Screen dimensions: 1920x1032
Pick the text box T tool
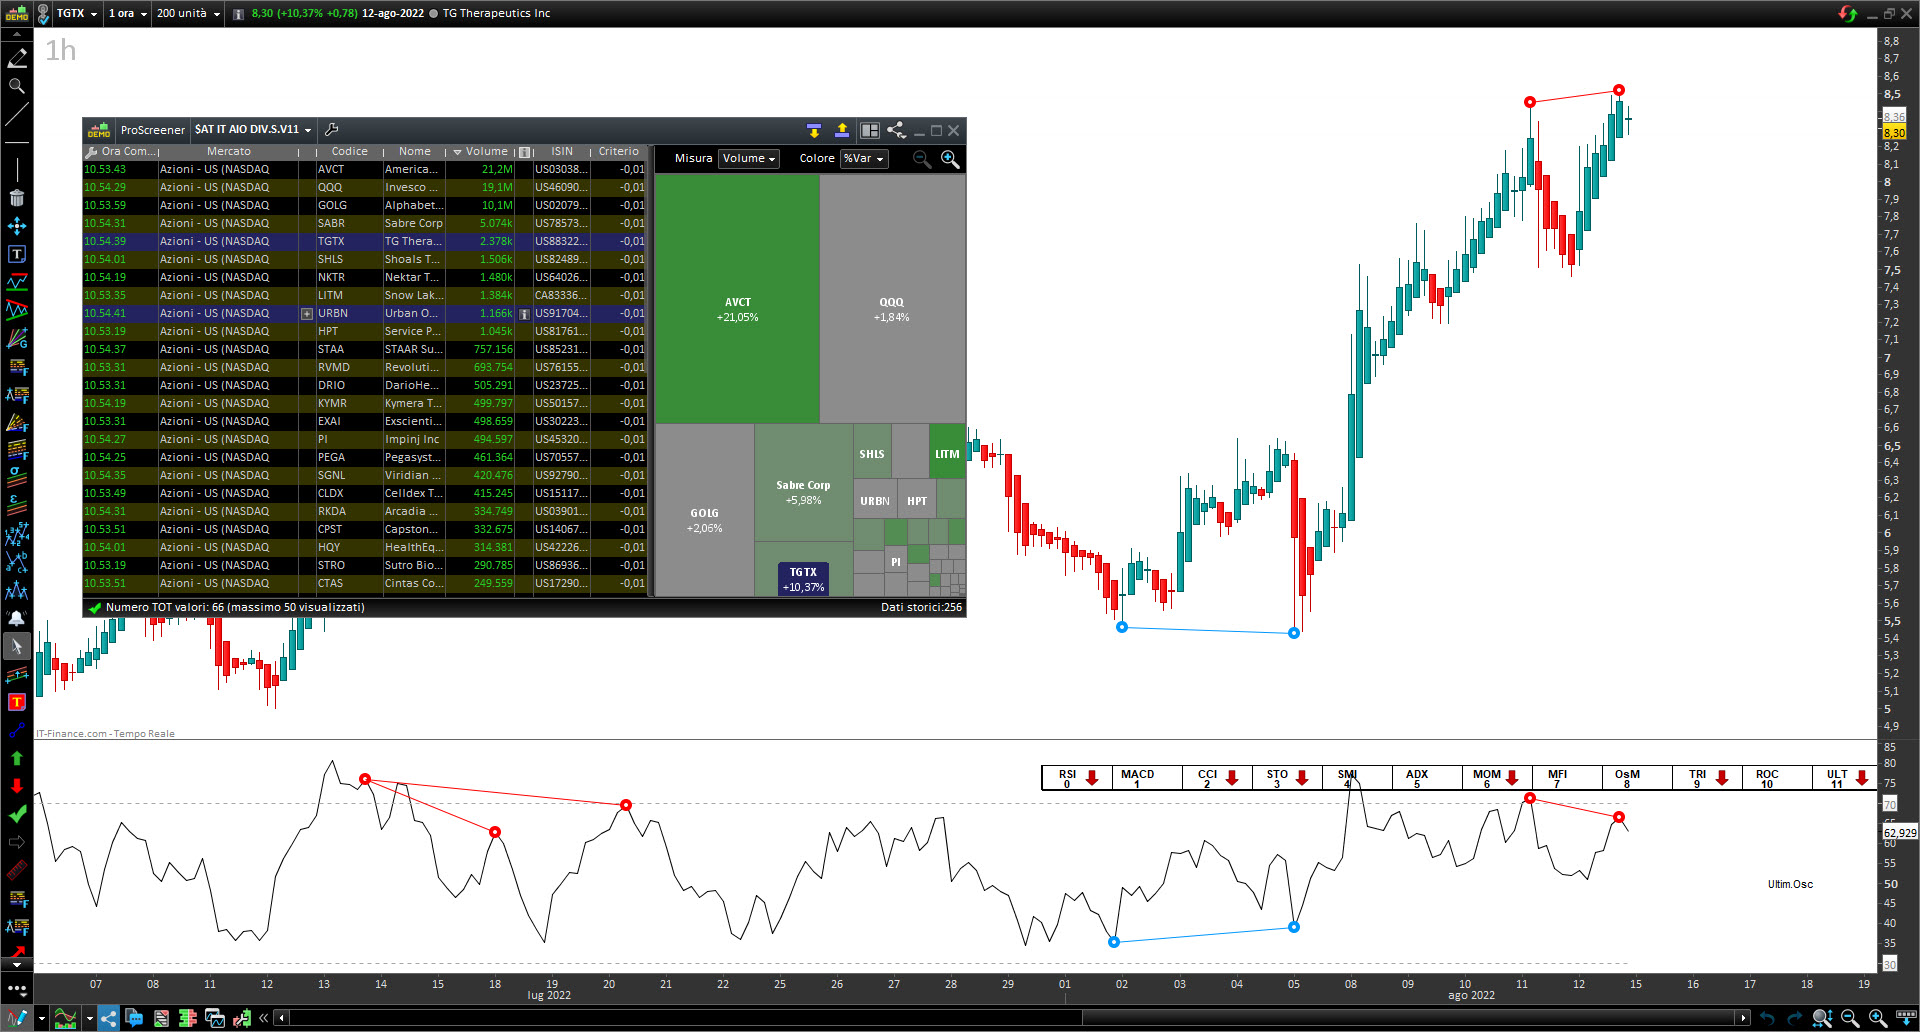[17, 254]
